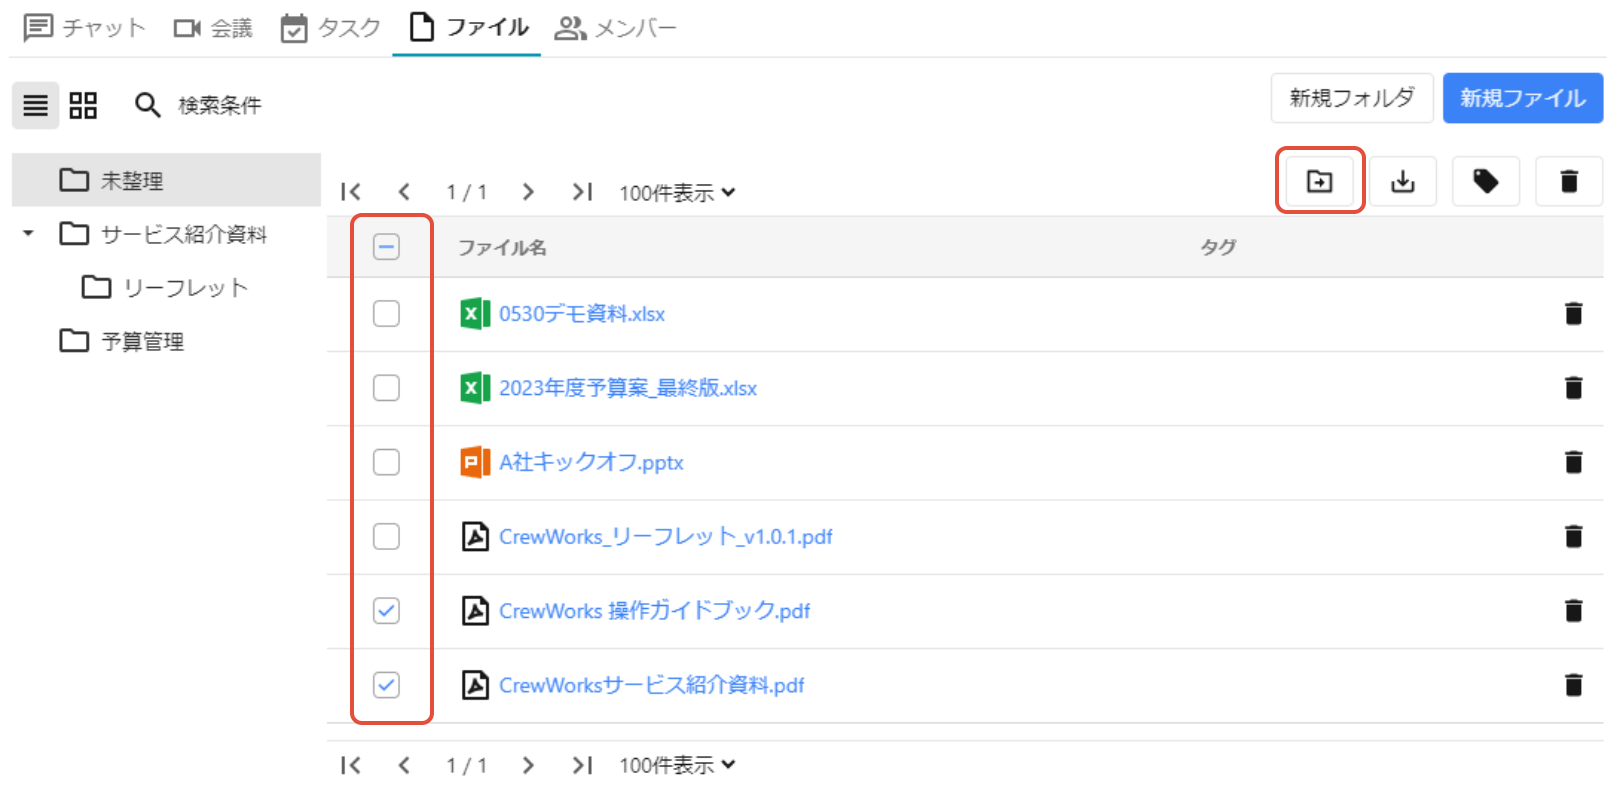Check the CrewWorks_リーフレット_v1.0.1.pdf checkbox
Image resolution: width=1617 pixels, height=792 pixels.
tap(386, 537)
